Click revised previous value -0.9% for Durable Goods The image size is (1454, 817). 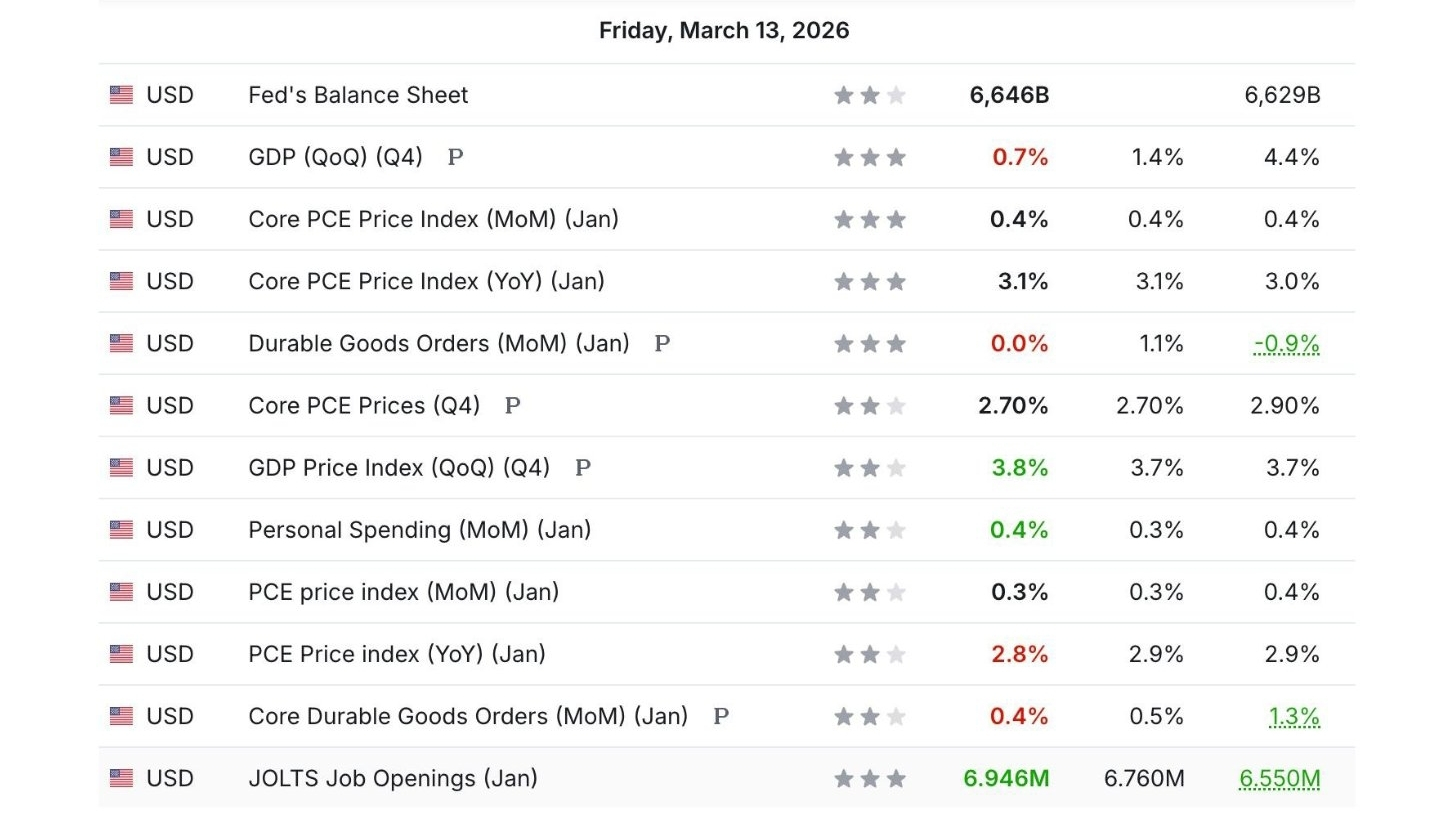click(1286, 344)
